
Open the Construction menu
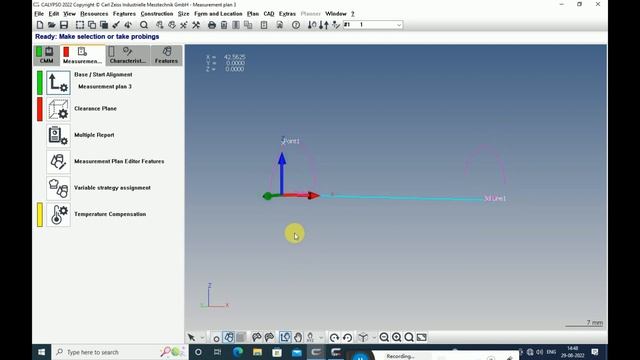coord(157,14)
